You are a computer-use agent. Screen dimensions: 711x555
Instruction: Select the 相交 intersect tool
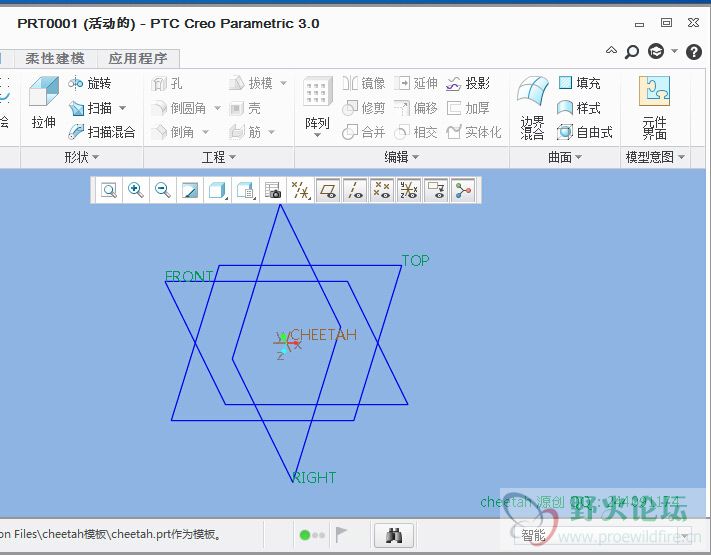coord(416,132)
